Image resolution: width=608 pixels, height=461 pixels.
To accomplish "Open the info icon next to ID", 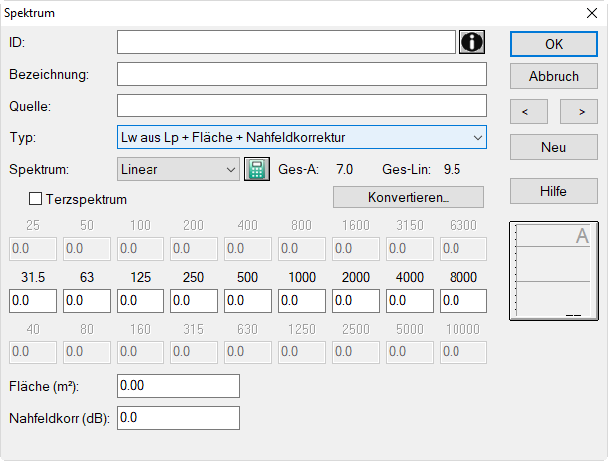I will [472, 42].
